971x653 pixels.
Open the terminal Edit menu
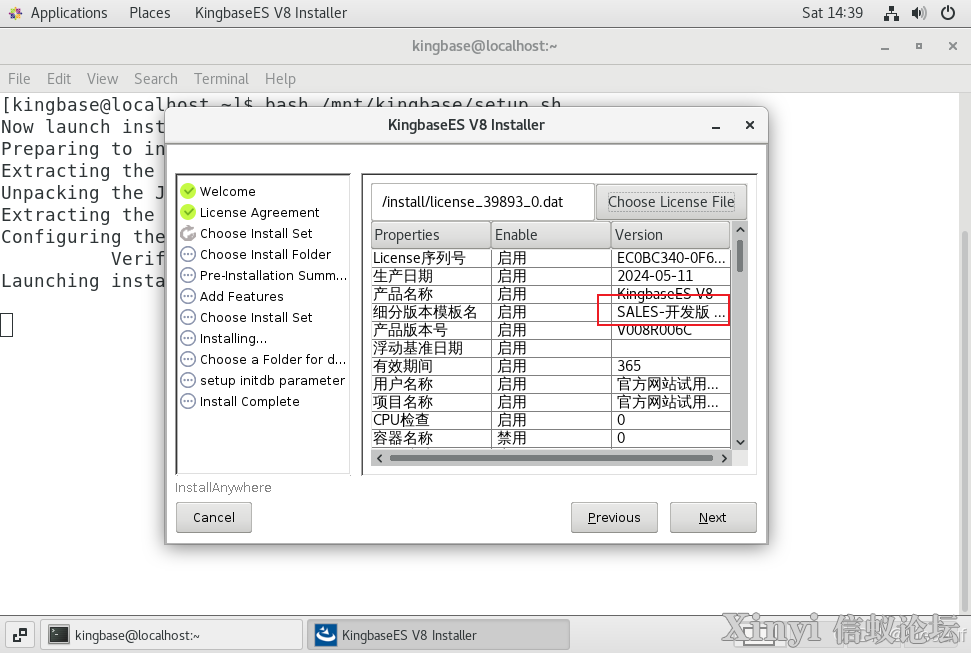[x=59, y=79]
